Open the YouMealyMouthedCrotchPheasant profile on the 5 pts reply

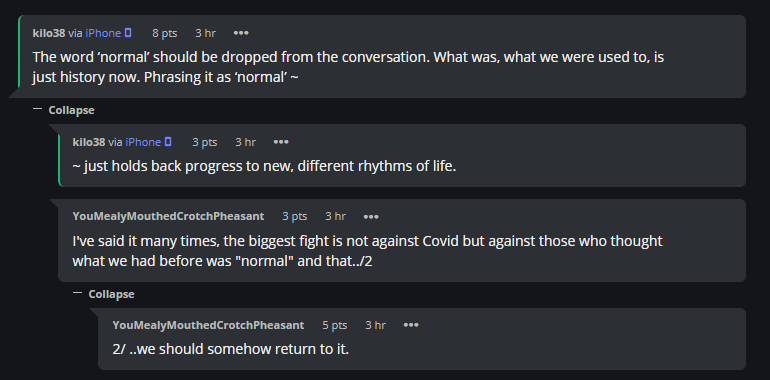point(208,326)
